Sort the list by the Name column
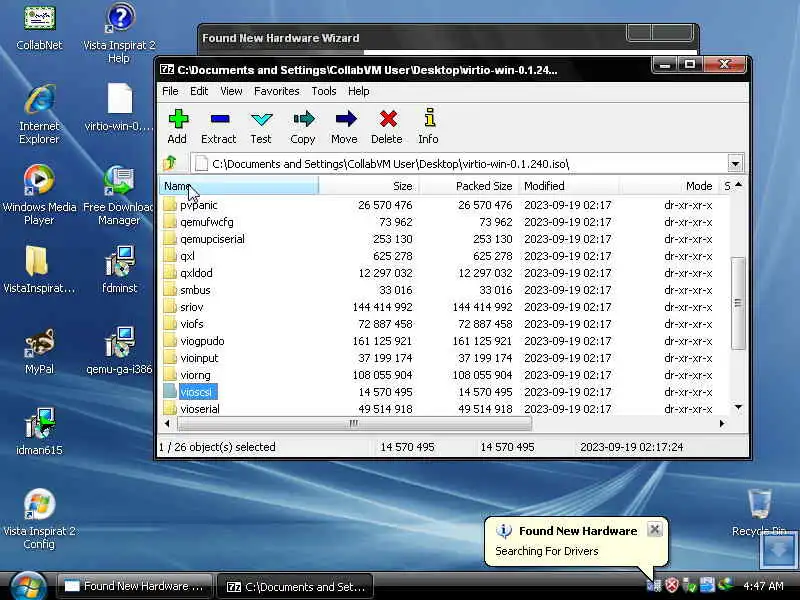 point(239,186)
